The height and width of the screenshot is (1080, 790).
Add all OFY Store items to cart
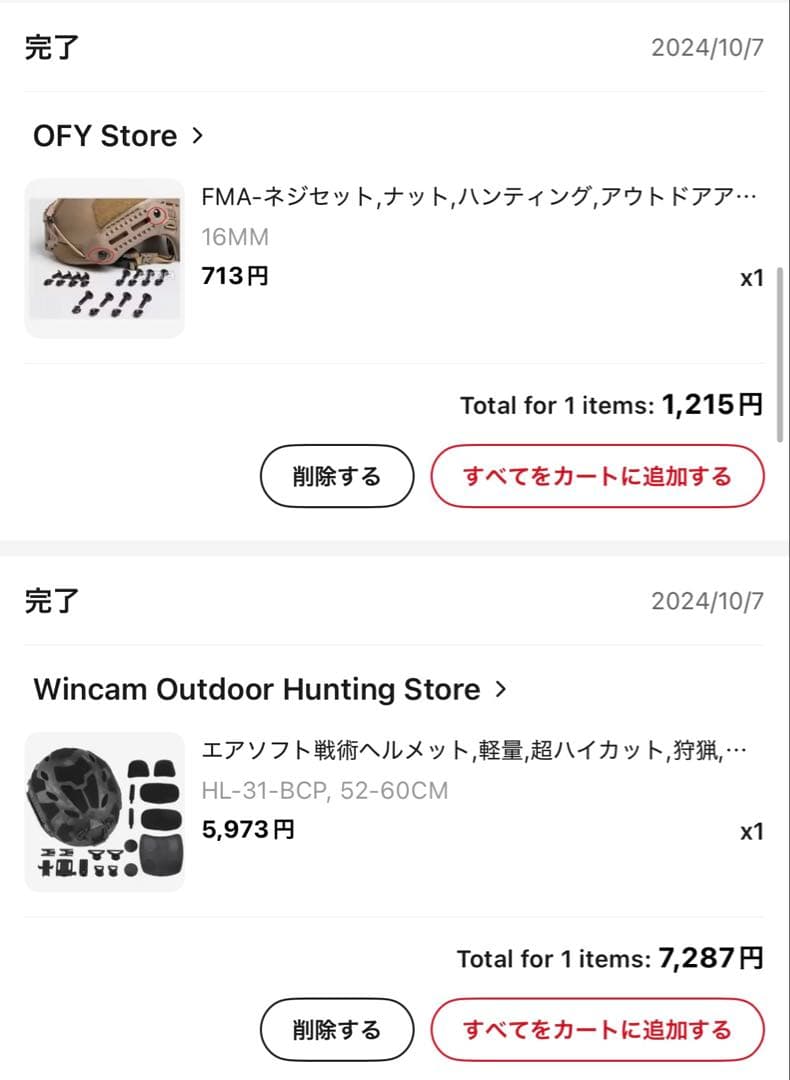point(597,476)
